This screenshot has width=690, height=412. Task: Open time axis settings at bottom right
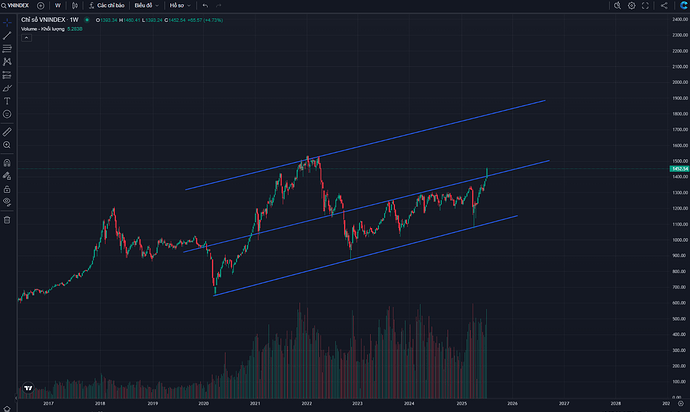click(x=681, y=403)
